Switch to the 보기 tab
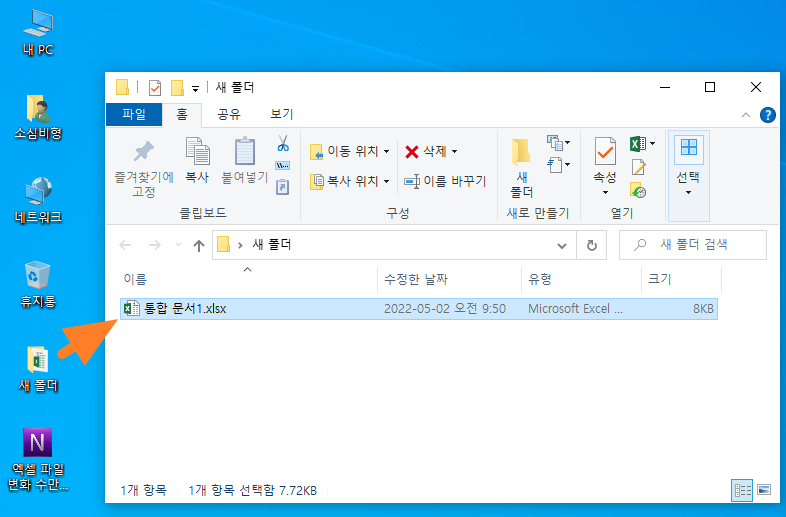 [281, 114]
